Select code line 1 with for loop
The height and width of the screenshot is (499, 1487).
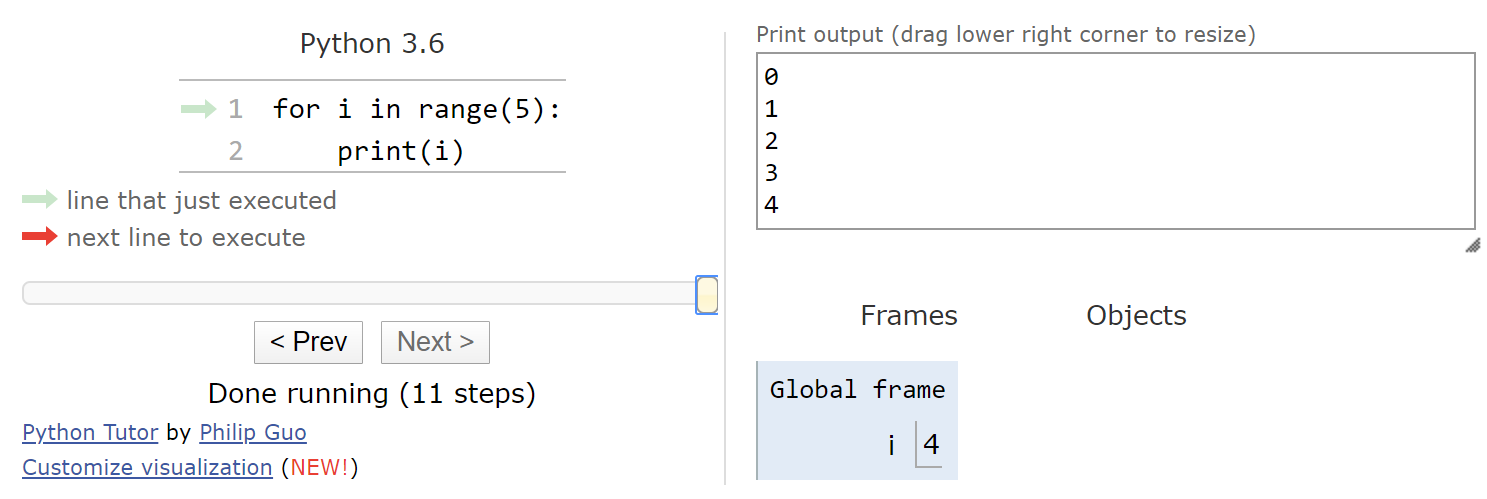[417, 109]
